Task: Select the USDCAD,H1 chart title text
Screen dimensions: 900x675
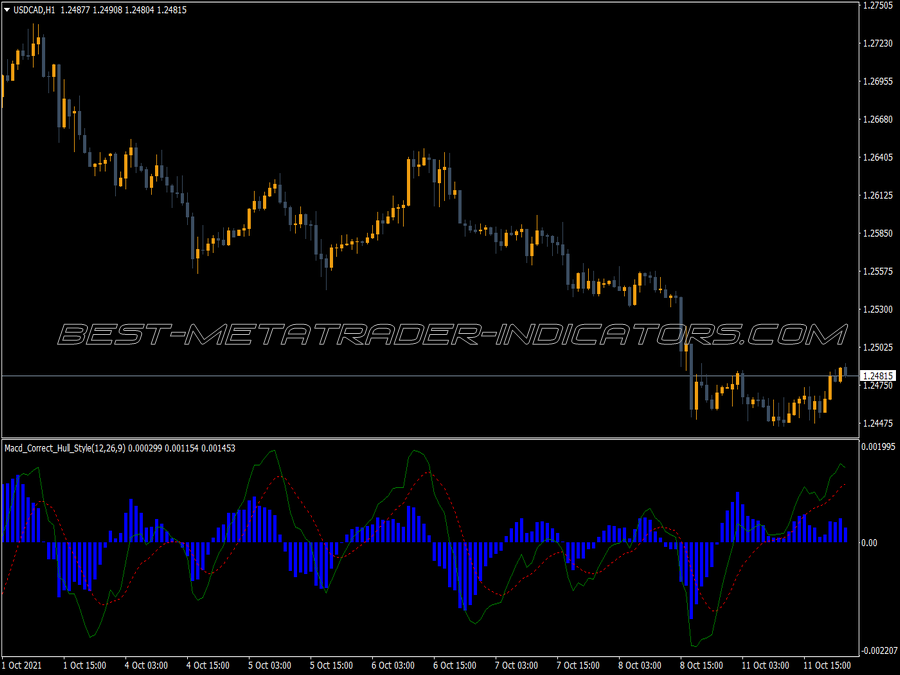Action: (34, 10)
